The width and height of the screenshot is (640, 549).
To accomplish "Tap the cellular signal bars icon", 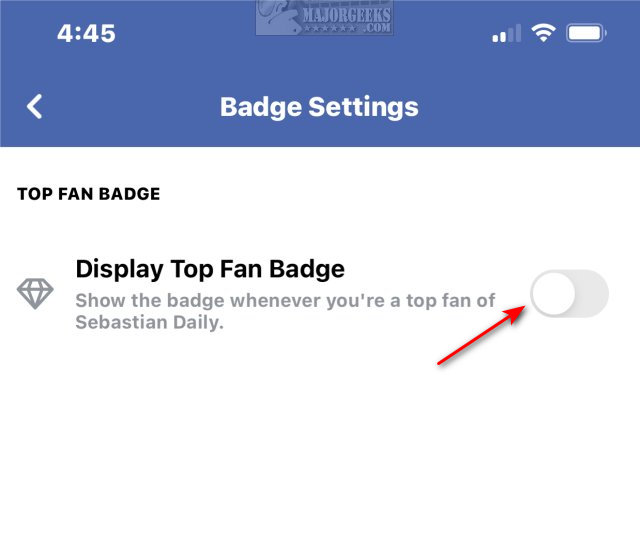I will pos(507,35).
